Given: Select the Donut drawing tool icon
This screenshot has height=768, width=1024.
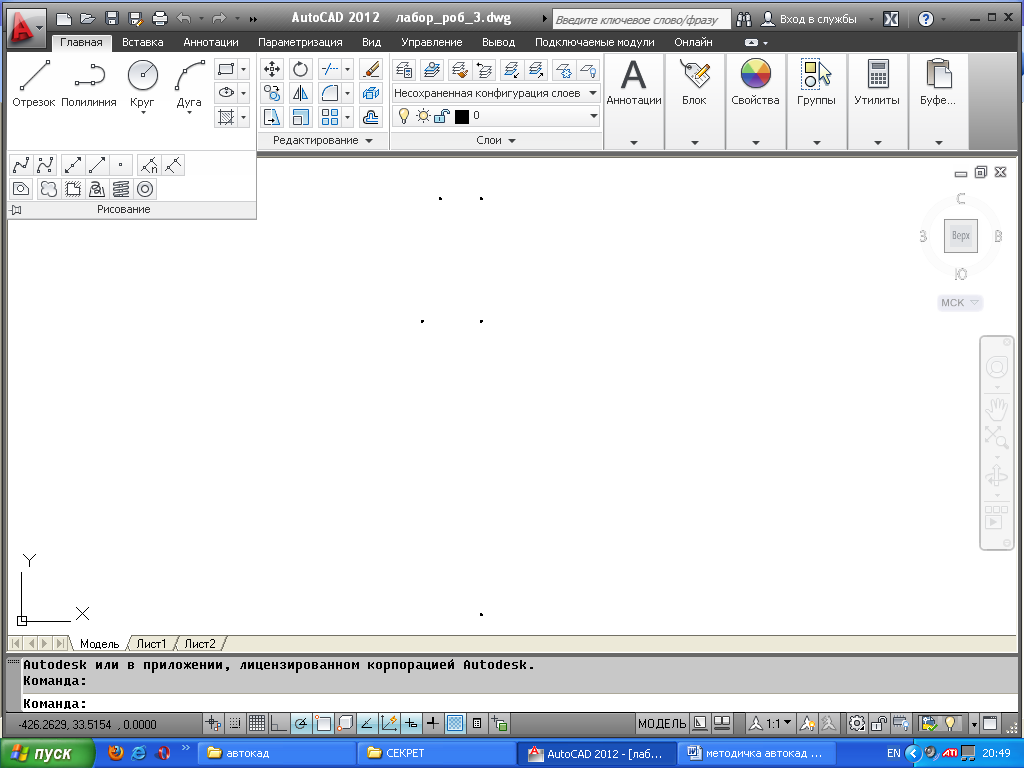Looking at the screenshot, I should (145, 189).
